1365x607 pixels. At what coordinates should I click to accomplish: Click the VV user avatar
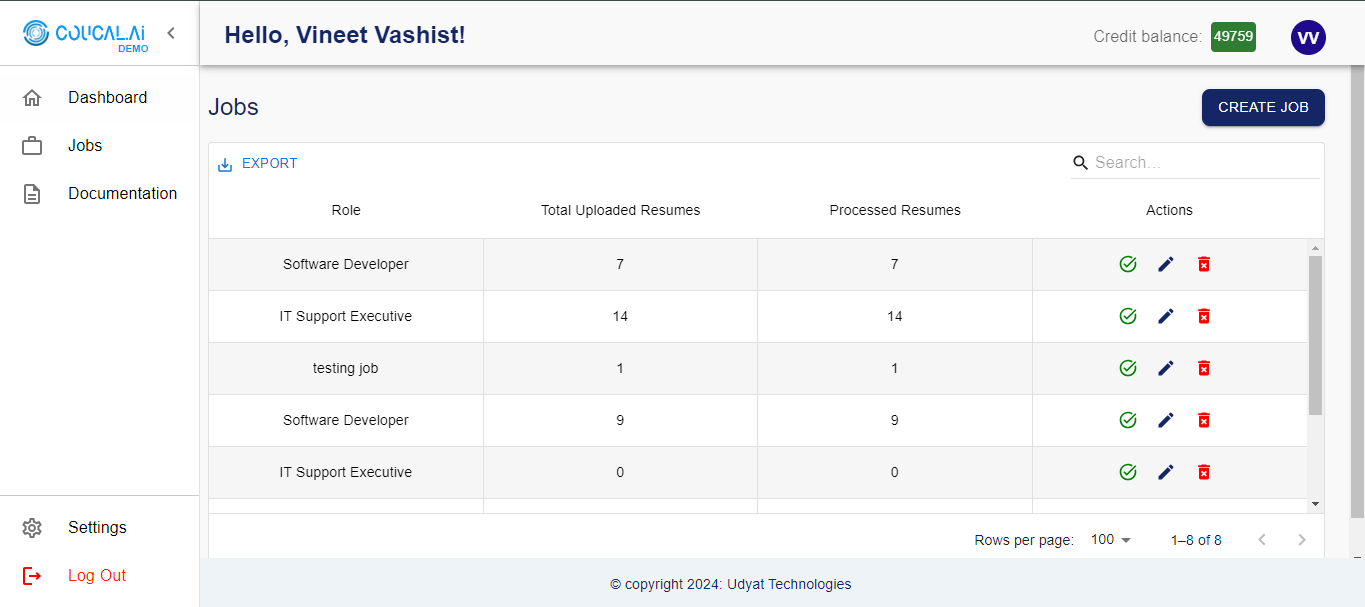click(x=1308, y=38)
